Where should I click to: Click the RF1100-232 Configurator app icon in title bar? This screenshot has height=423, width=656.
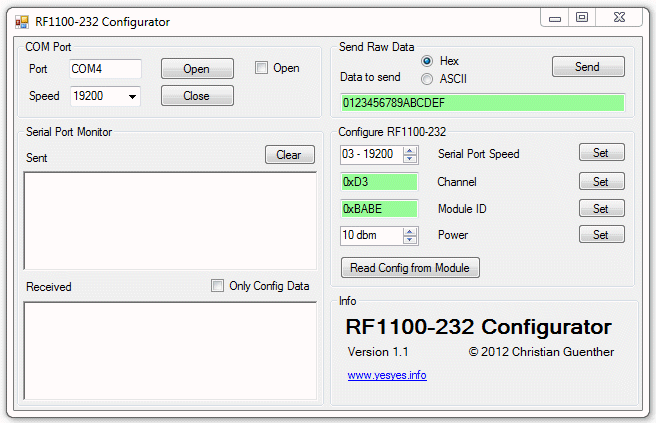[22, 22]
